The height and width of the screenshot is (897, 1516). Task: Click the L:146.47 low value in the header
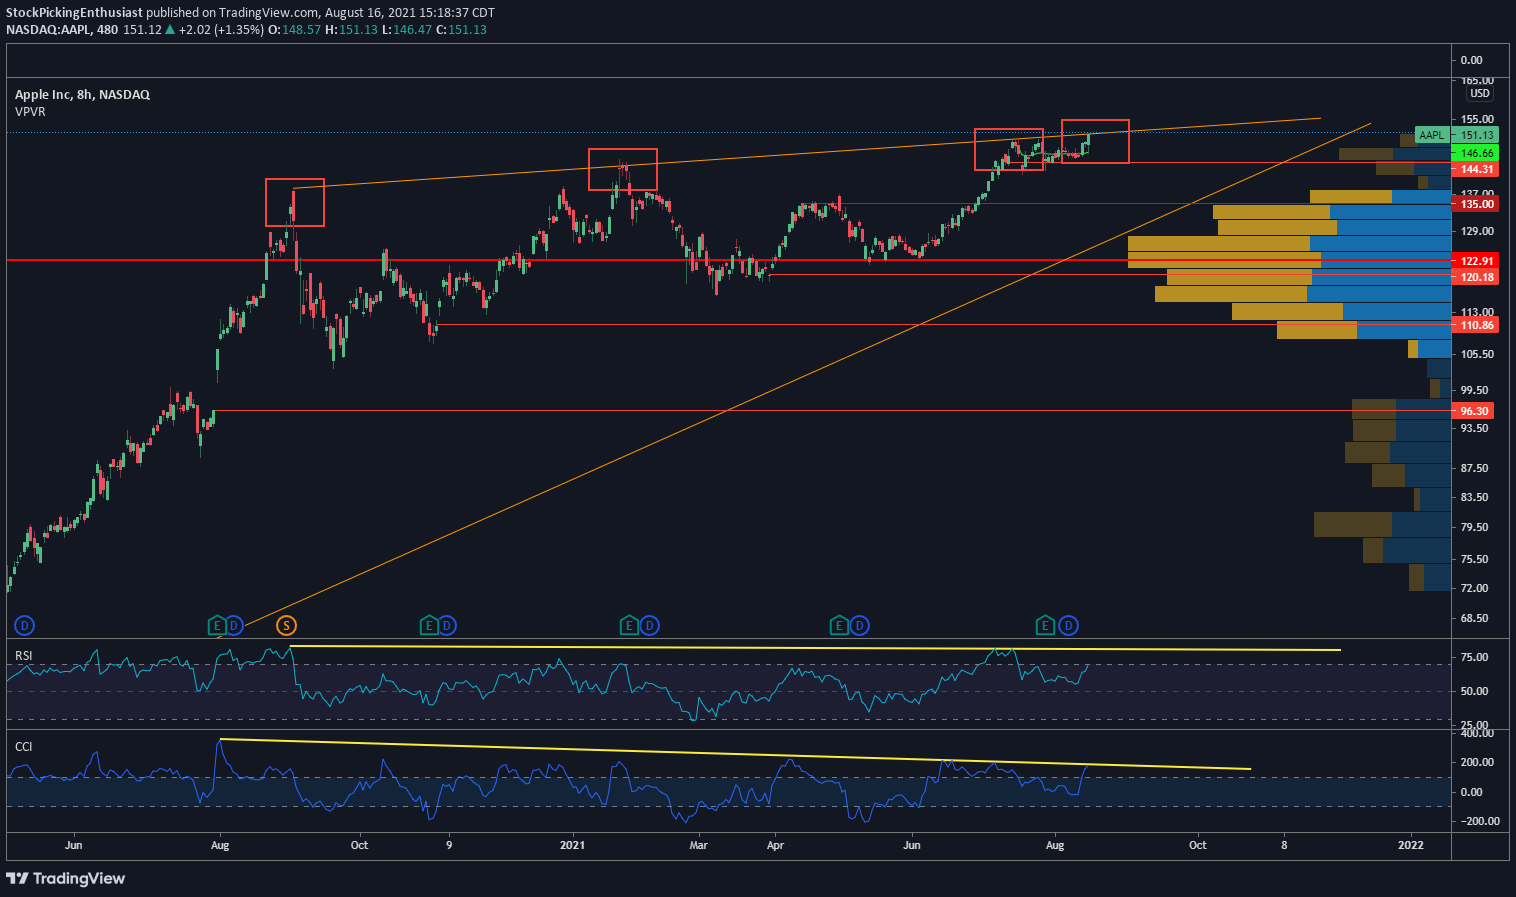click(408, 30)
